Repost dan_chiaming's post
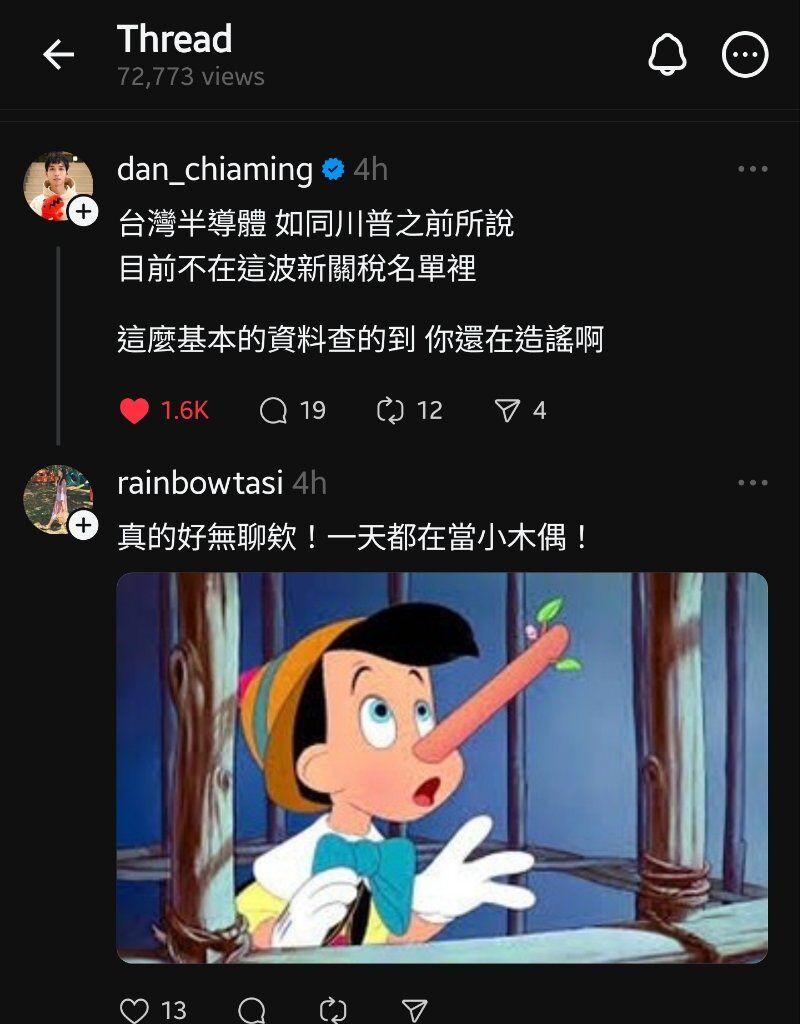800x1024 pixels. coord(391,411)
